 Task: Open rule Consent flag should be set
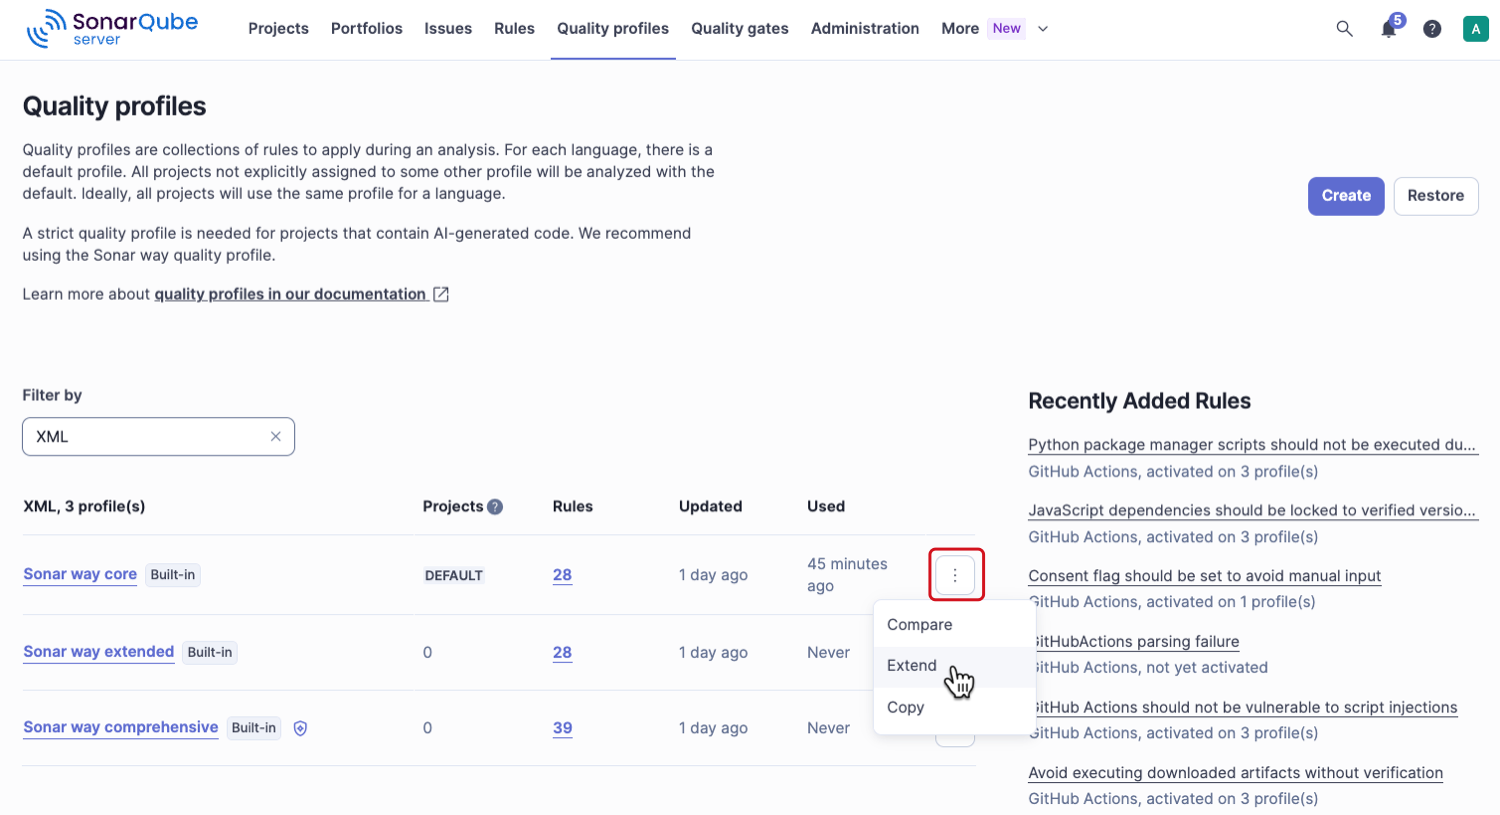tap(1204, 576)
